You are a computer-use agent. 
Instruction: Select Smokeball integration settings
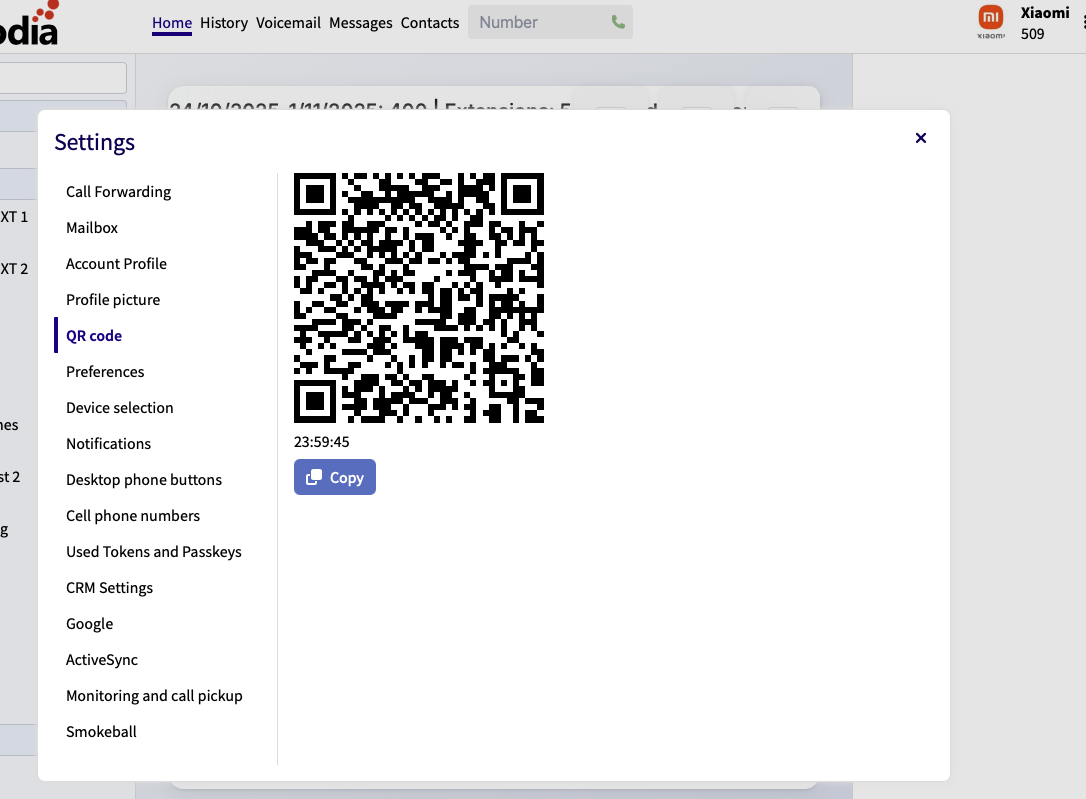(101, 731)
